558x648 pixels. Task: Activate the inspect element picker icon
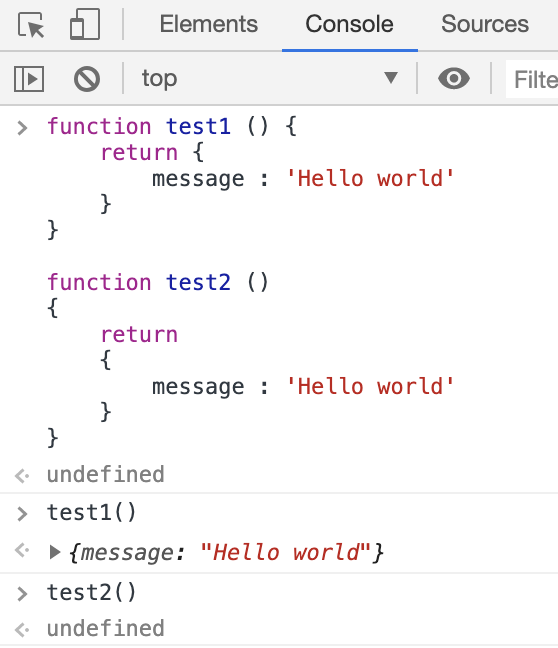coord(31,25)
